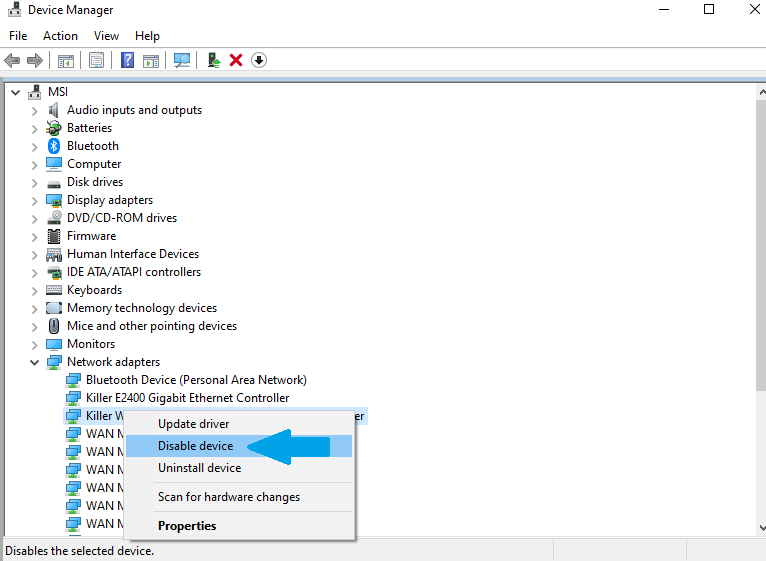The width and height of the screenshot is (766, 561).
Task: Click the Disk drives icon
Action: (x=54, y=184)
